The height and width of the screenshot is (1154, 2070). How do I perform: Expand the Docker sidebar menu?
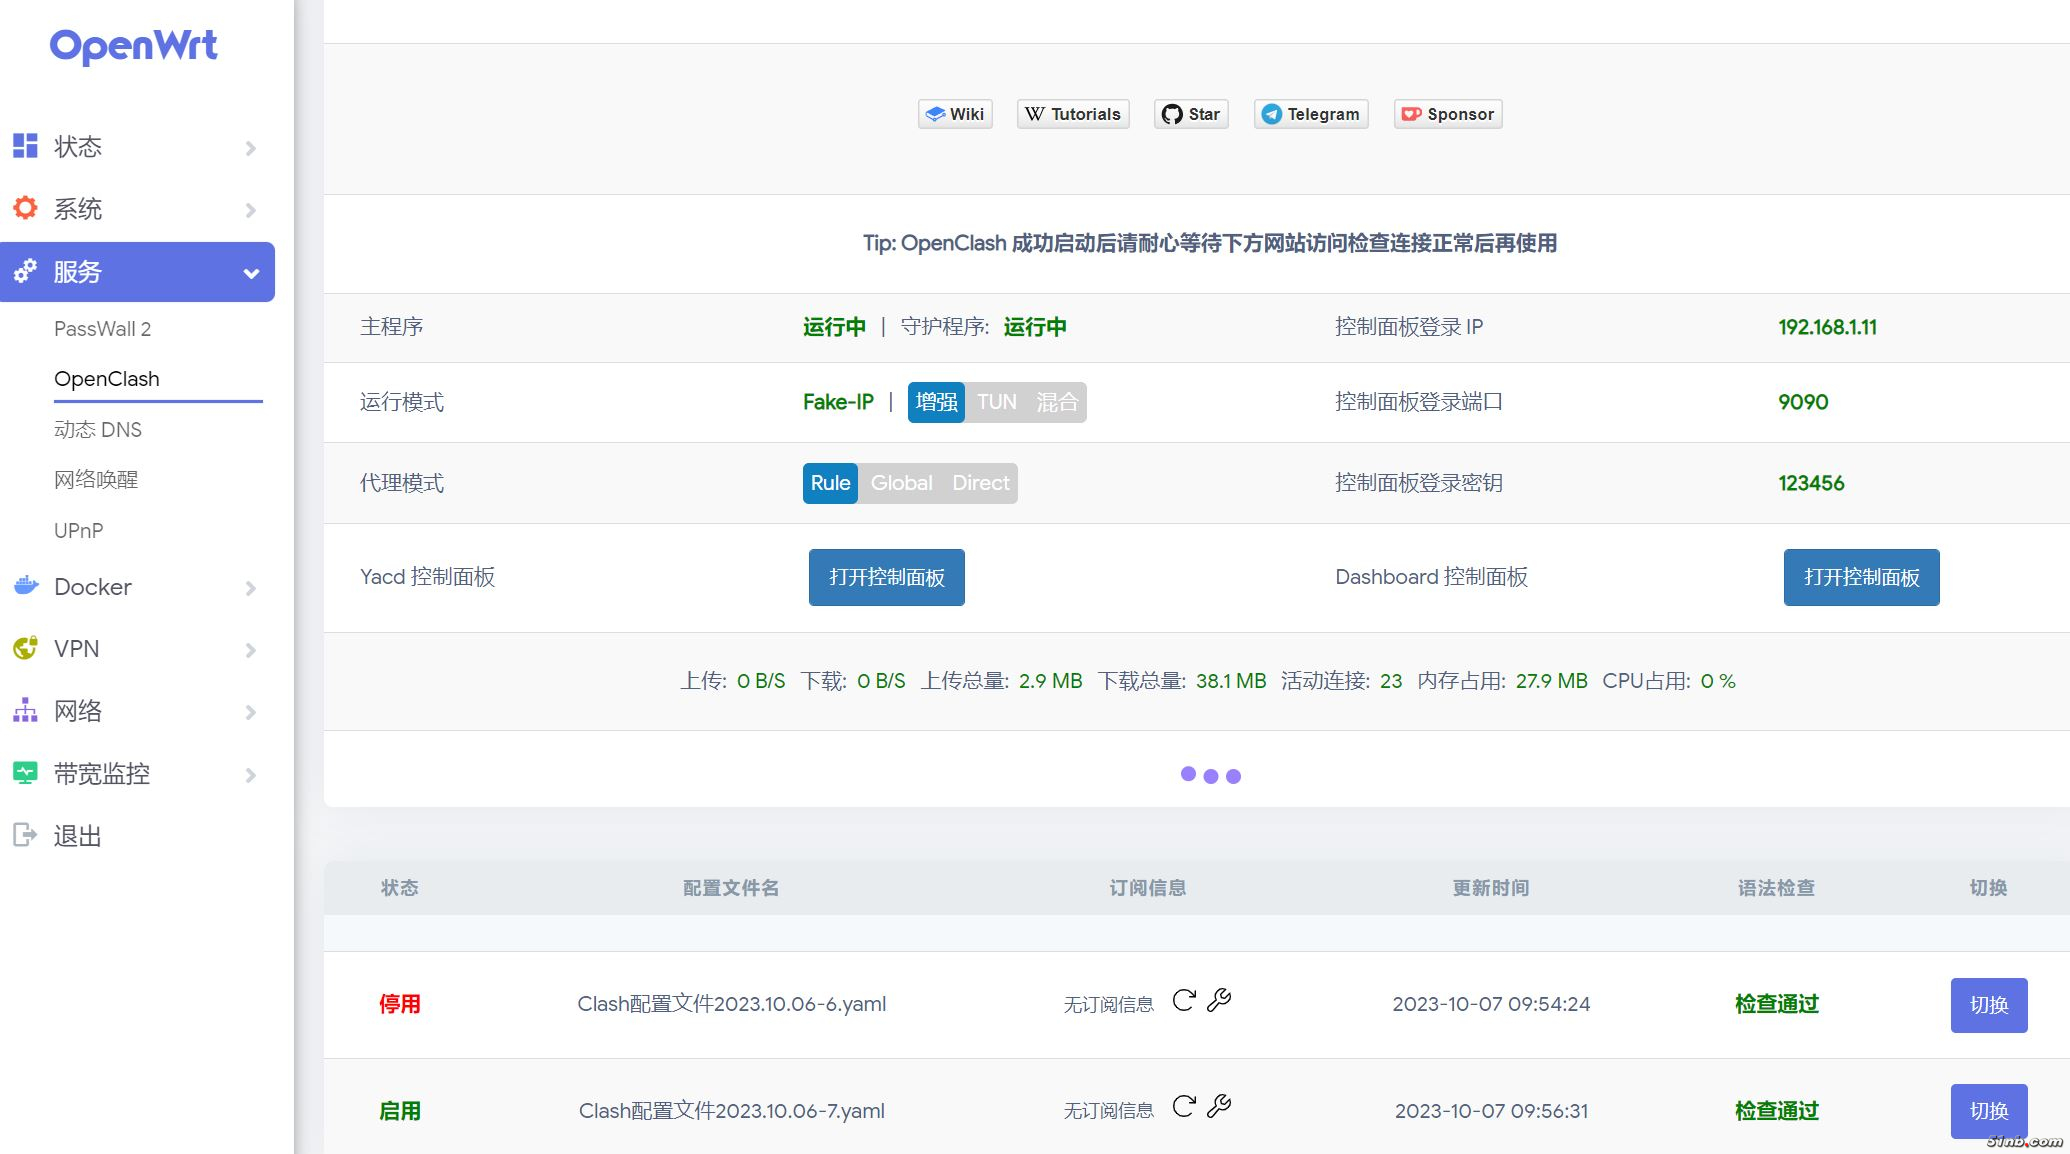pyautogui.click(x=137, y=587)
